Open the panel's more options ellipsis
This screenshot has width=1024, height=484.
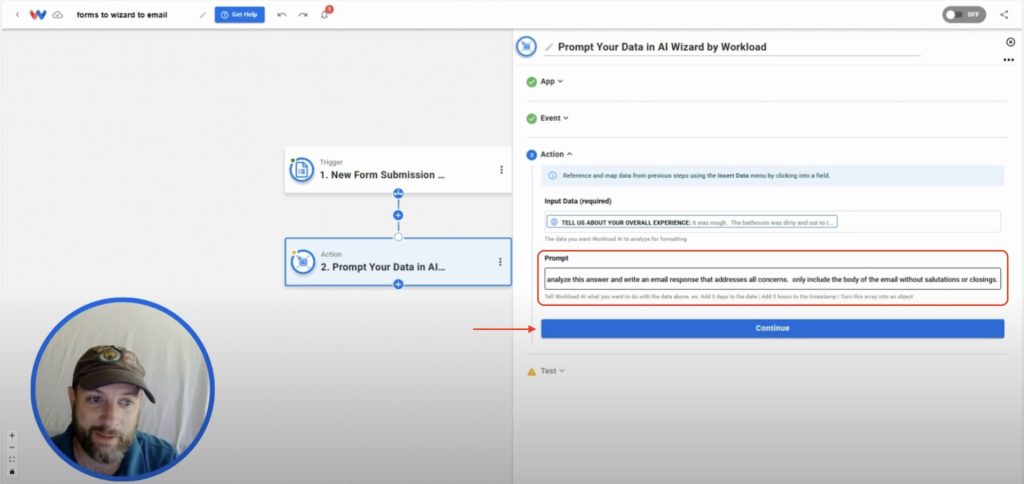1009,60
